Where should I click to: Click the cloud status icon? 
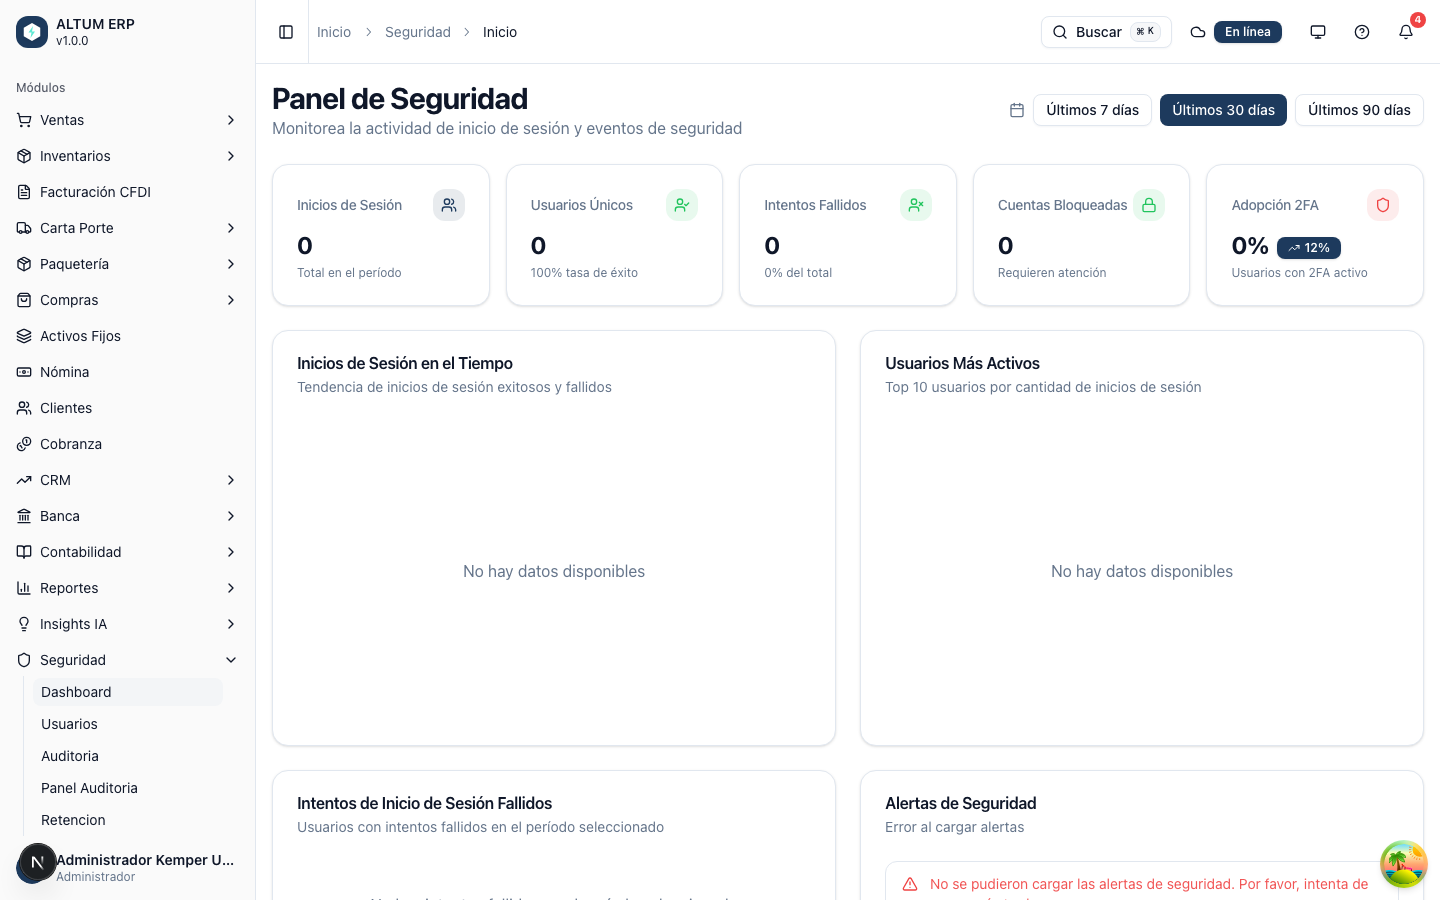[x=1198, y=32]
